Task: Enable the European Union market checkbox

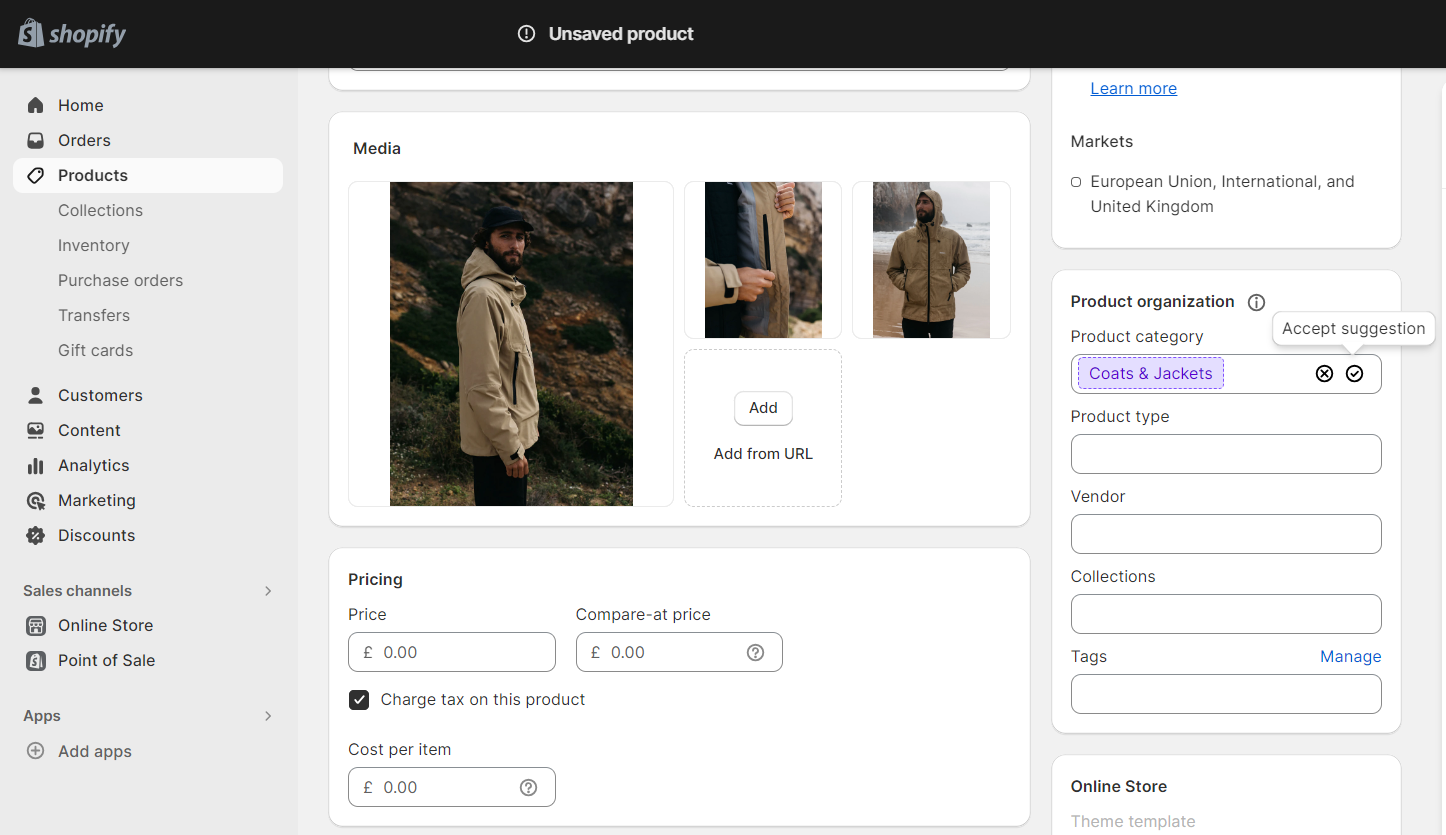Action: [x=1075, y=181]
